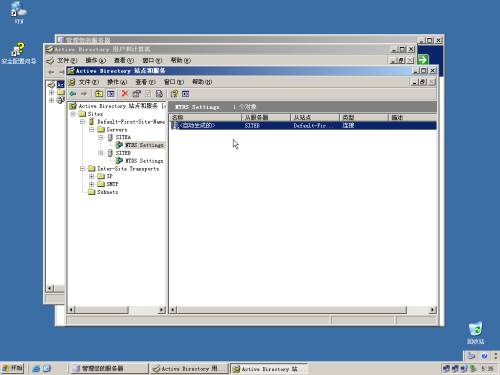Click Default-Fir... cell in connection row
Screen dimensions: 500x375
[313, 126]
